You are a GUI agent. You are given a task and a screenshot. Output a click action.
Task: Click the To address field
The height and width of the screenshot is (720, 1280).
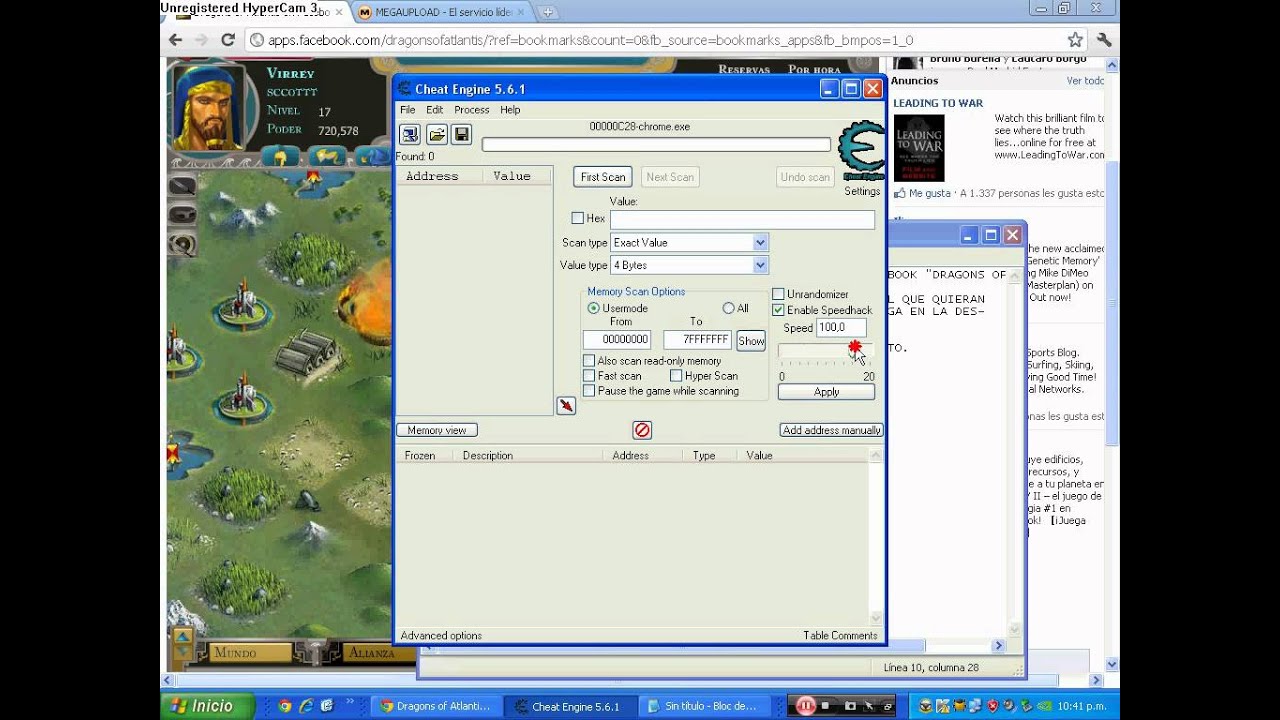[x=698, y=340]
